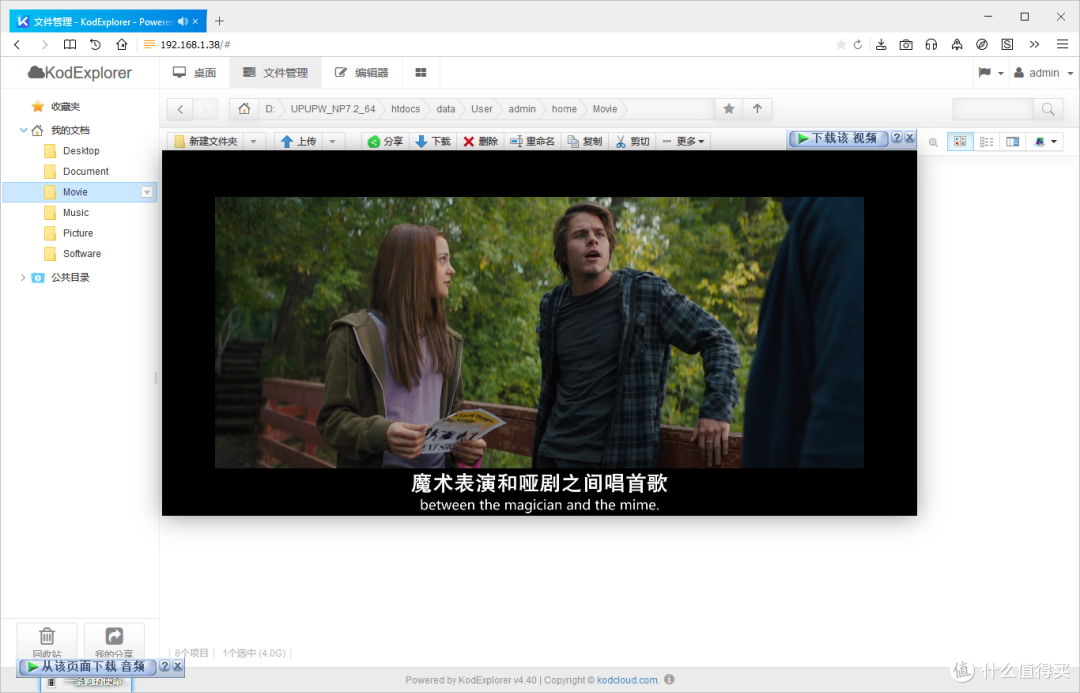
Task: Select the Picture folder in tree
Action: click(78, 234)
